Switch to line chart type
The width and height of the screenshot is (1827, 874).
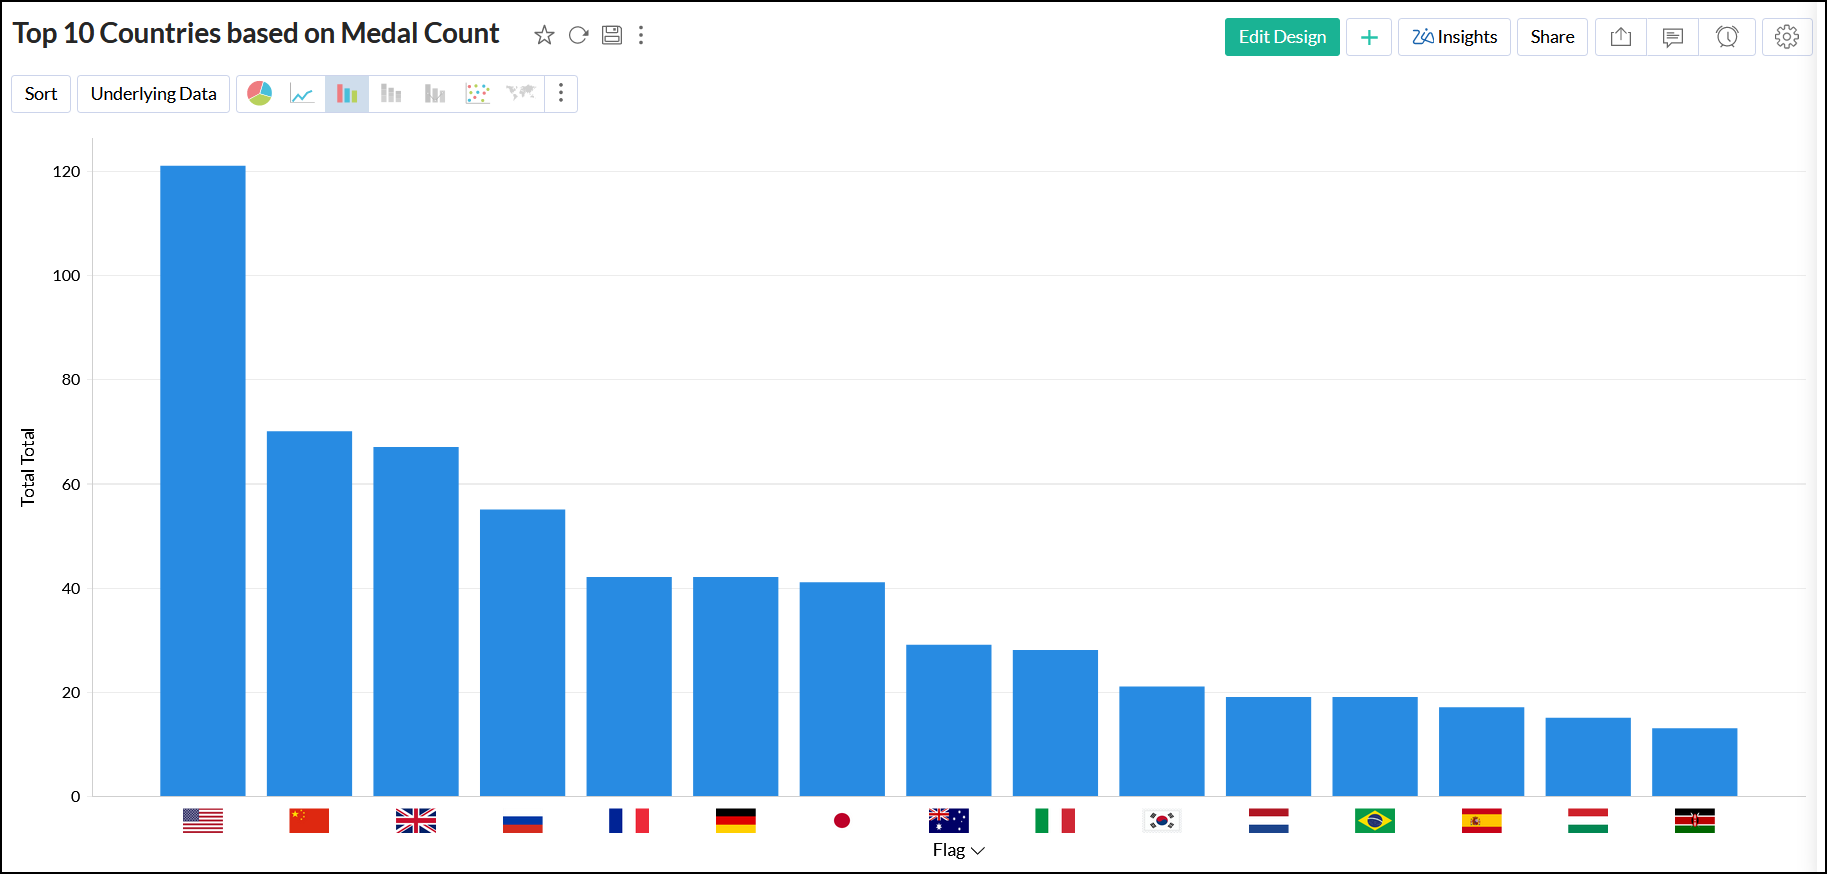pos(302,94)
